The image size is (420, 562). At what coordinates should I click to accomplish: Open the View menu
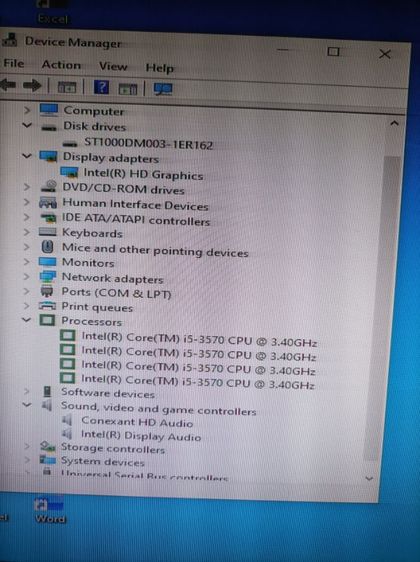[113, 66]
